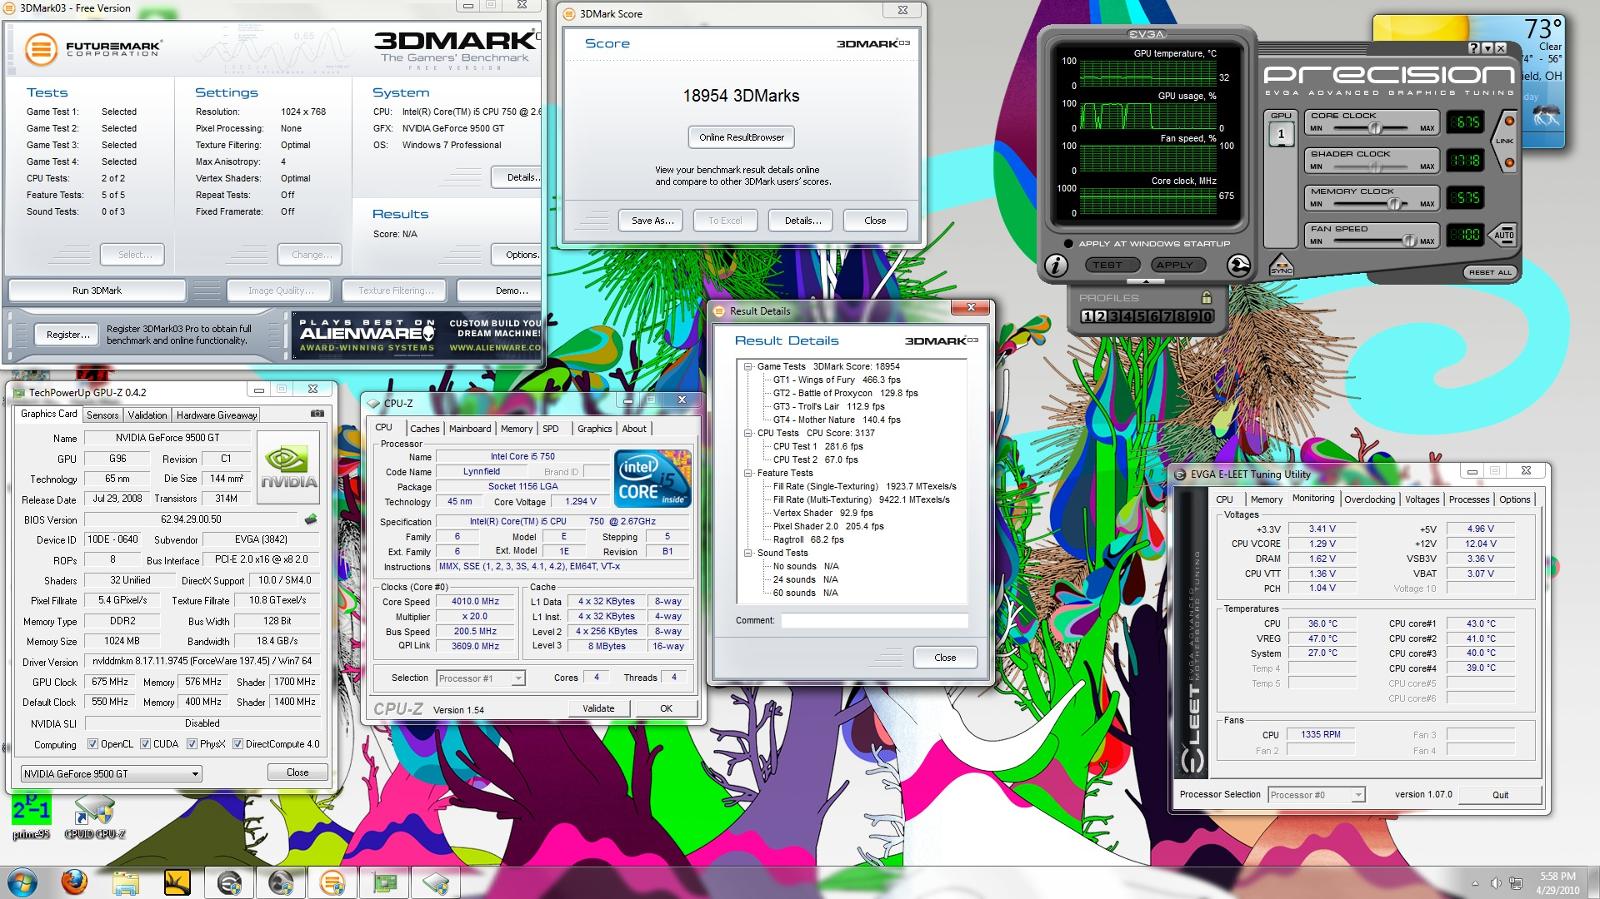This screenshot has width=1600, height=899.
Task: Collapse Sound Tests tree node
Action: pyautogui.click(x=747, y=553)
